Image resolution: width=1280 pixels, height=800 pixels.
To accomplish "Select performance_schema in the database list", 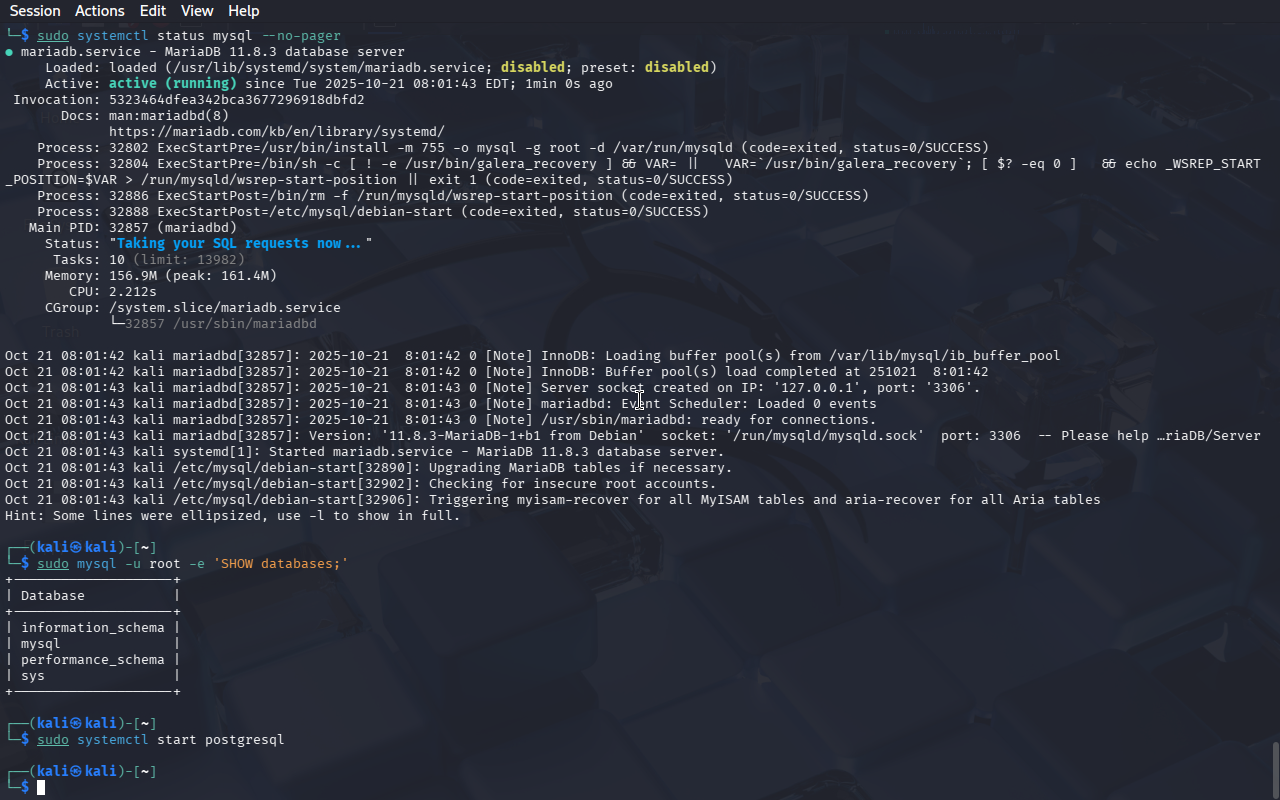I will (92, 660).
